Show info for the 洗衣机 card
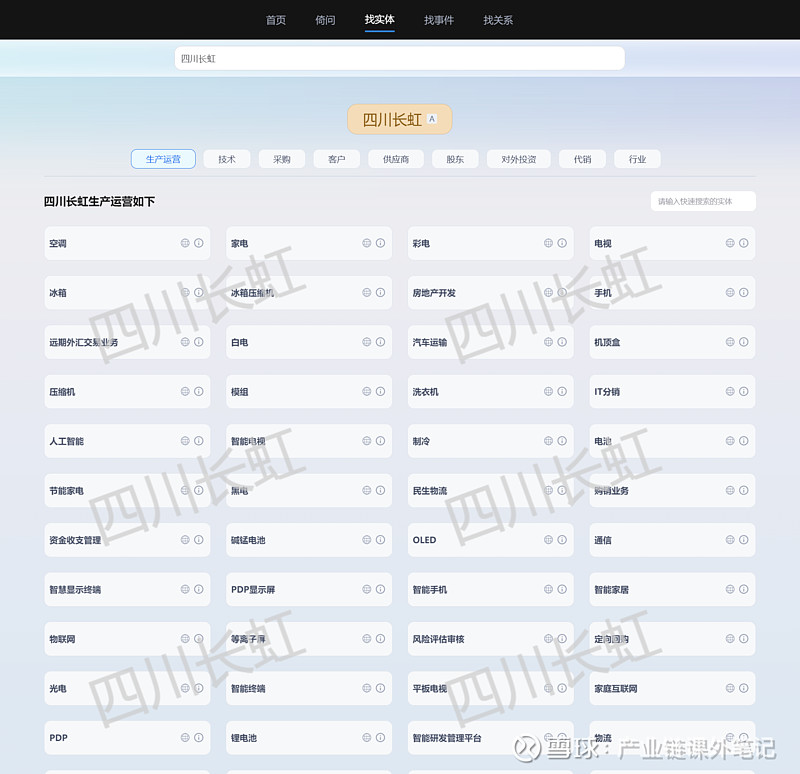Screen dimensions: 800x774 (x=562, y=391)
